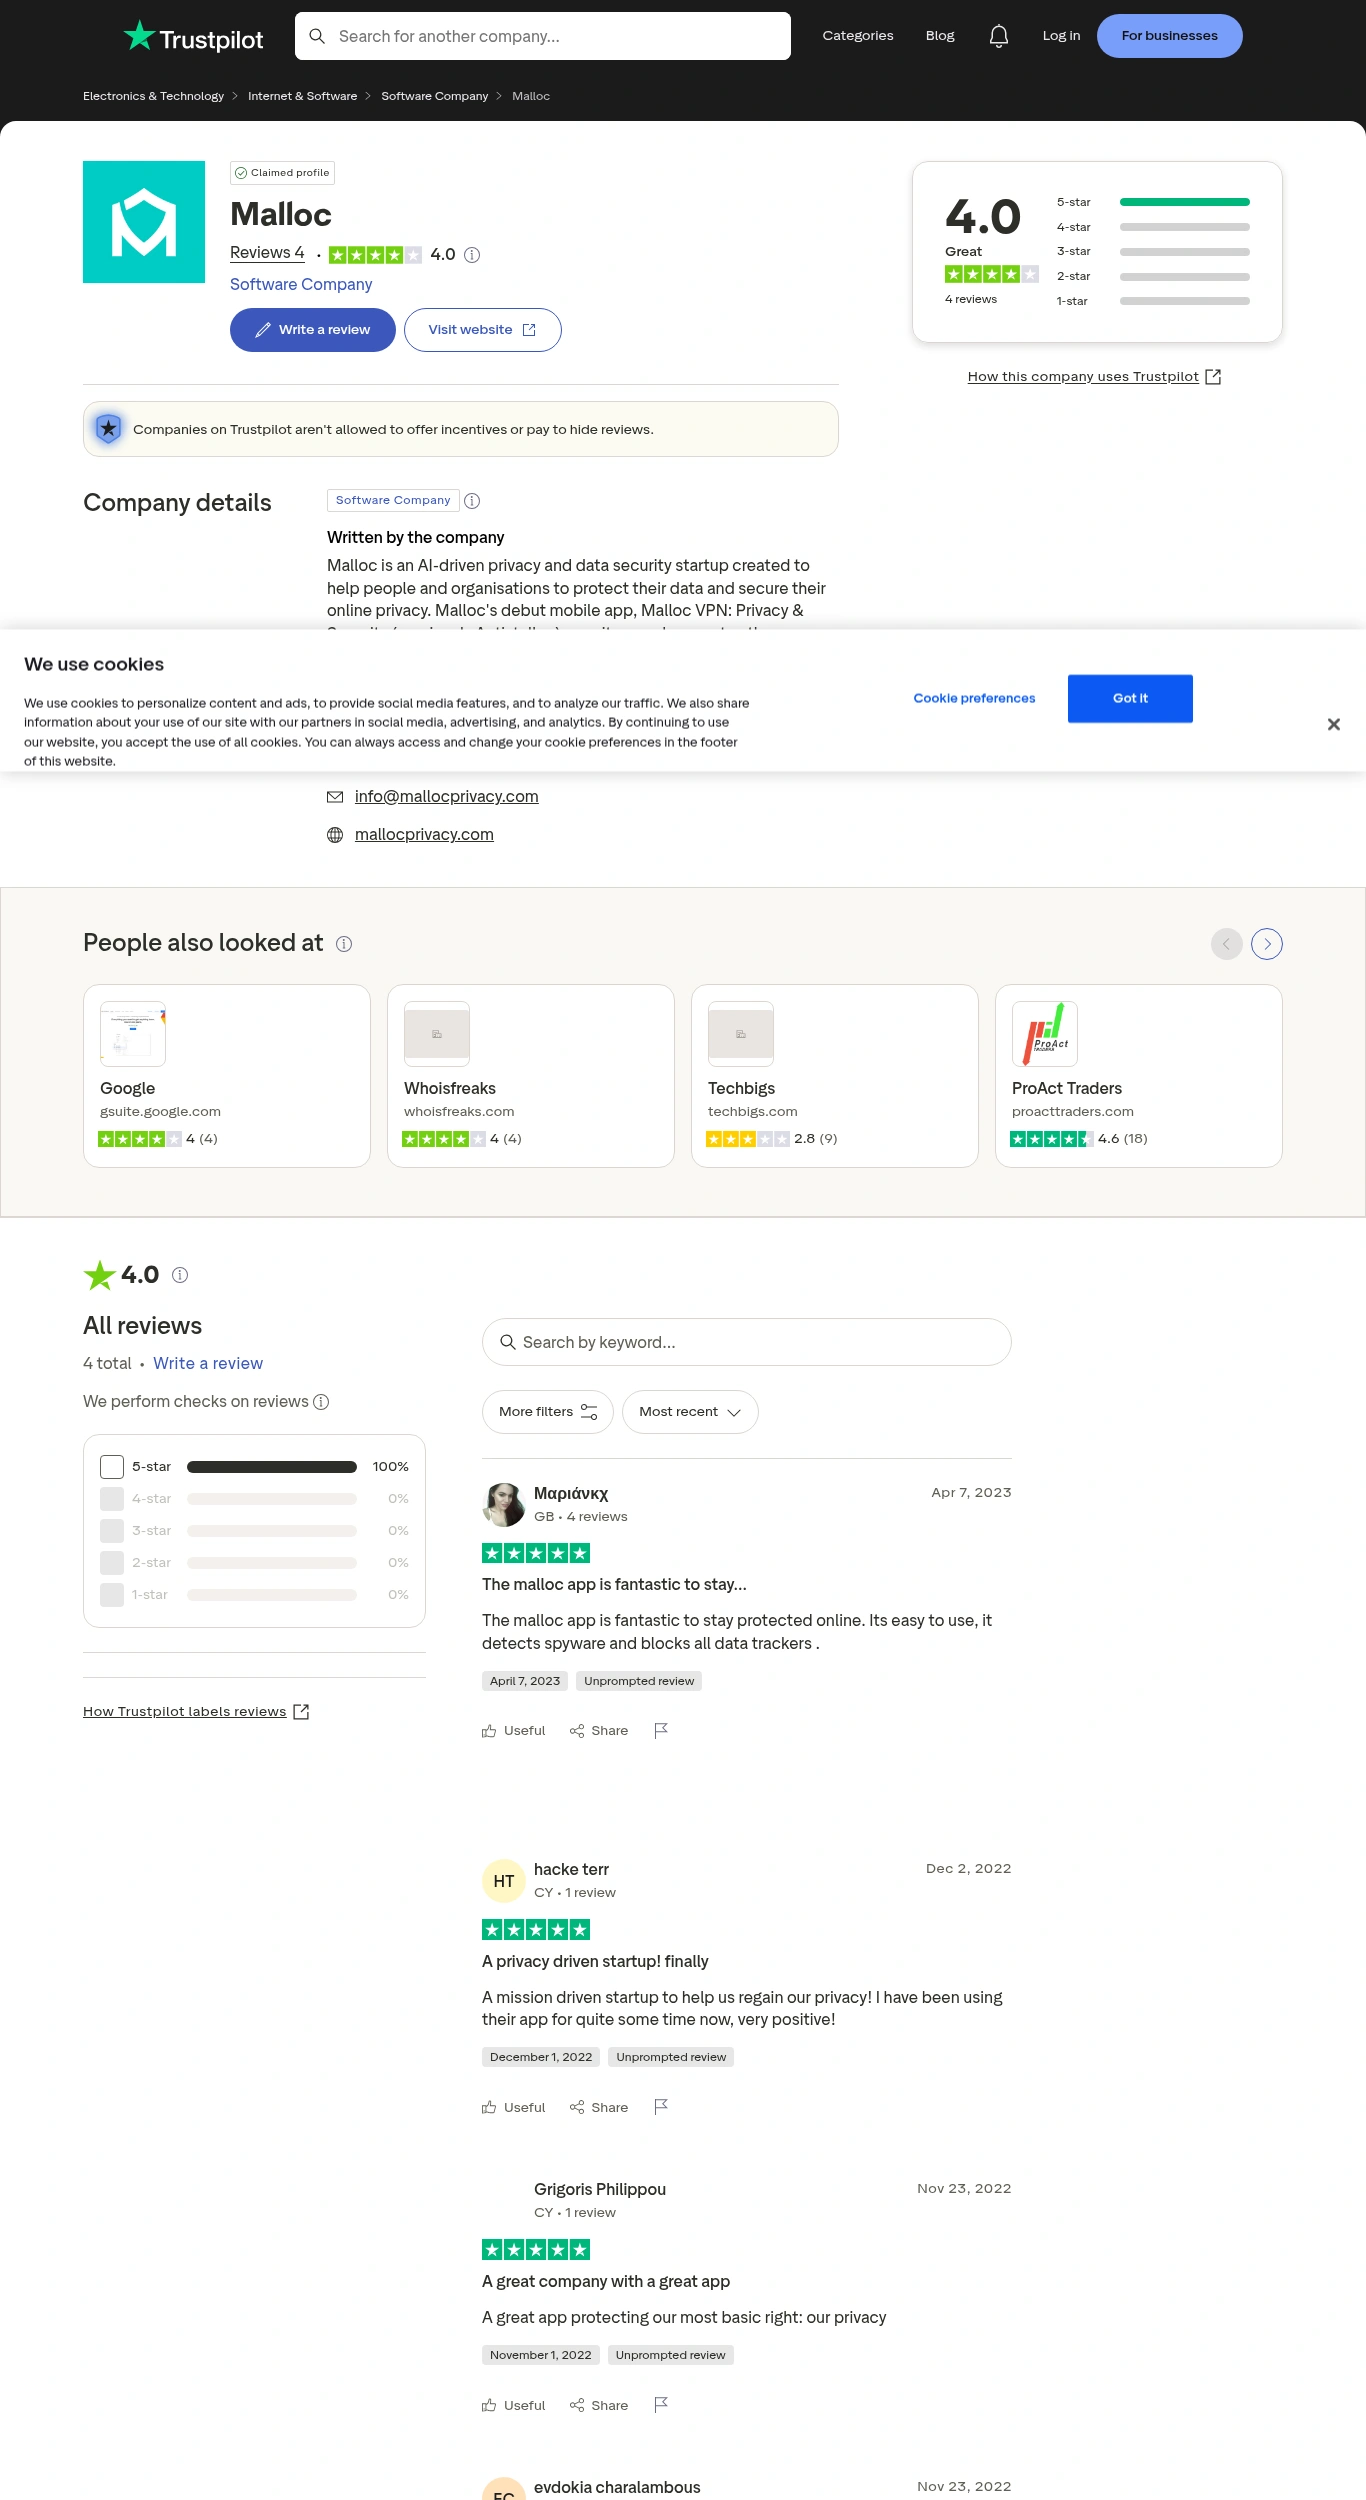
Task: Click the info@mallocprivacy.com email link
Action: [x=446, y=797]
